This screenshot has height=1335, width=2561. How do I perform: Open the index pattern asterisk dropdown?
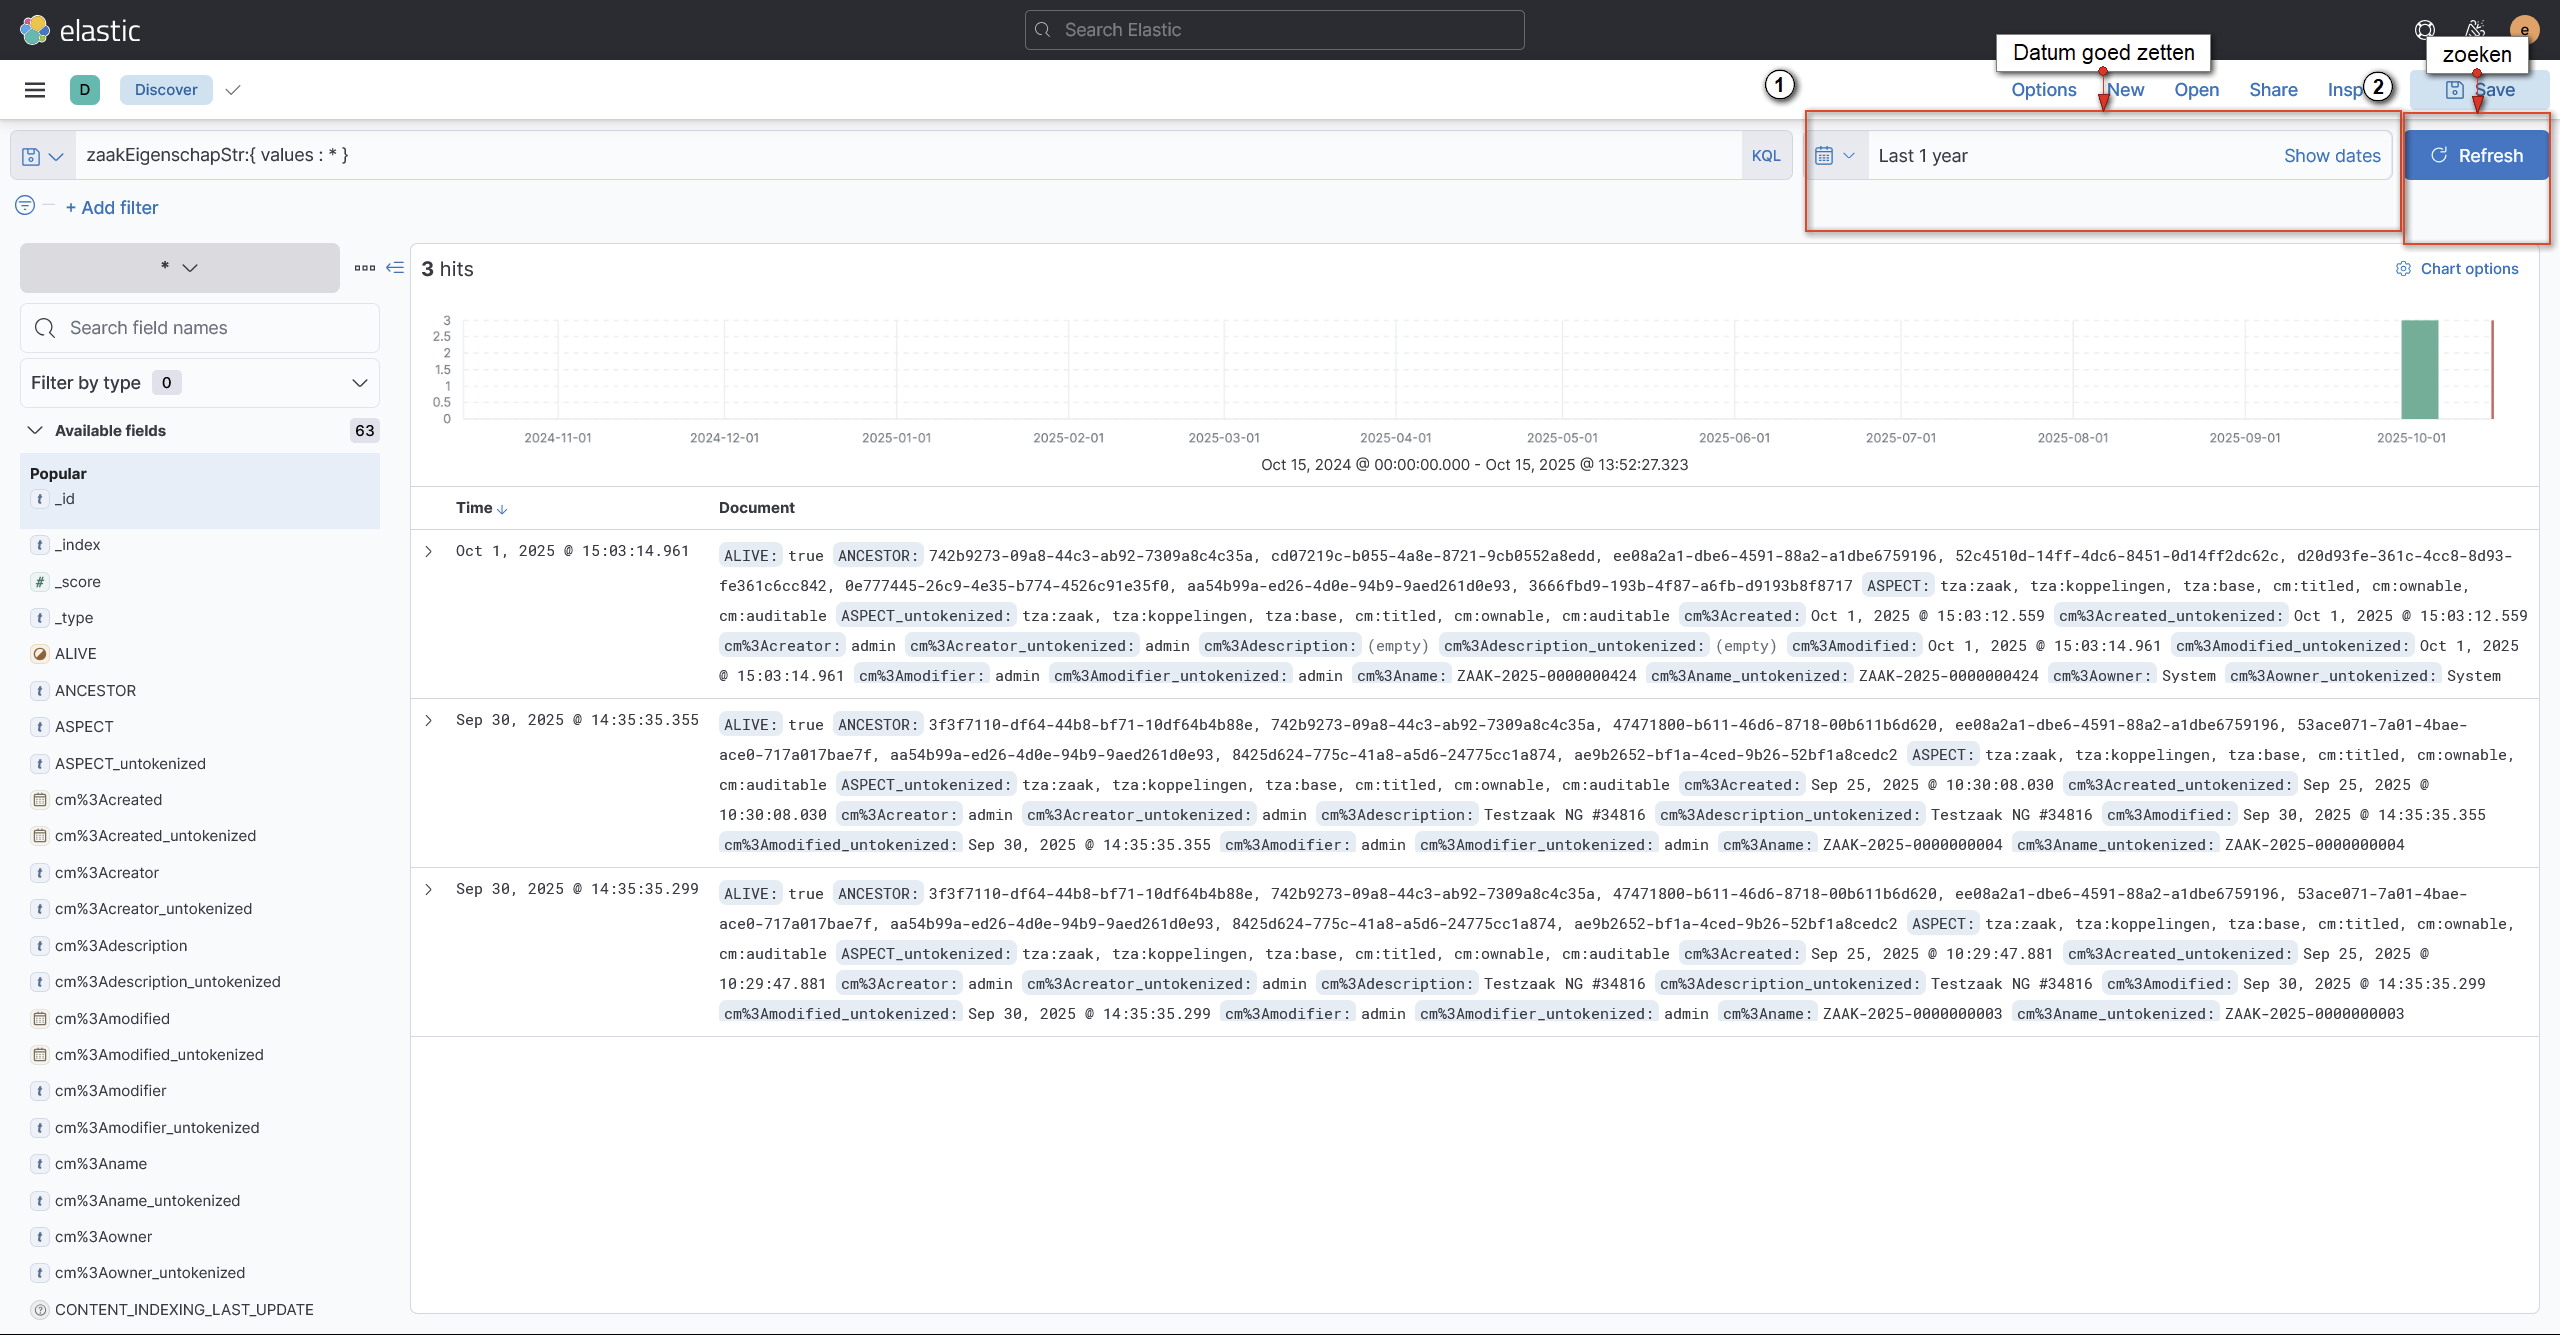point(179,268)
